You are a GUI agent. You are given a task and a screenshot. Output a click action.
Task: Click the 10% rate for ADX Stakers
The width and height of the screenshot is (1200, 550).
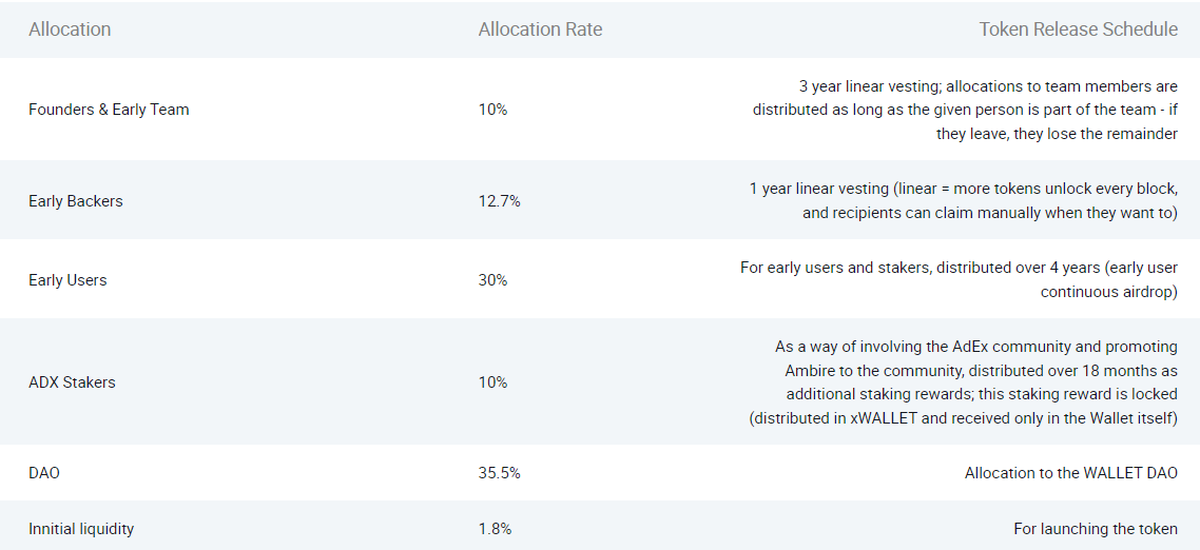point(493,382)
